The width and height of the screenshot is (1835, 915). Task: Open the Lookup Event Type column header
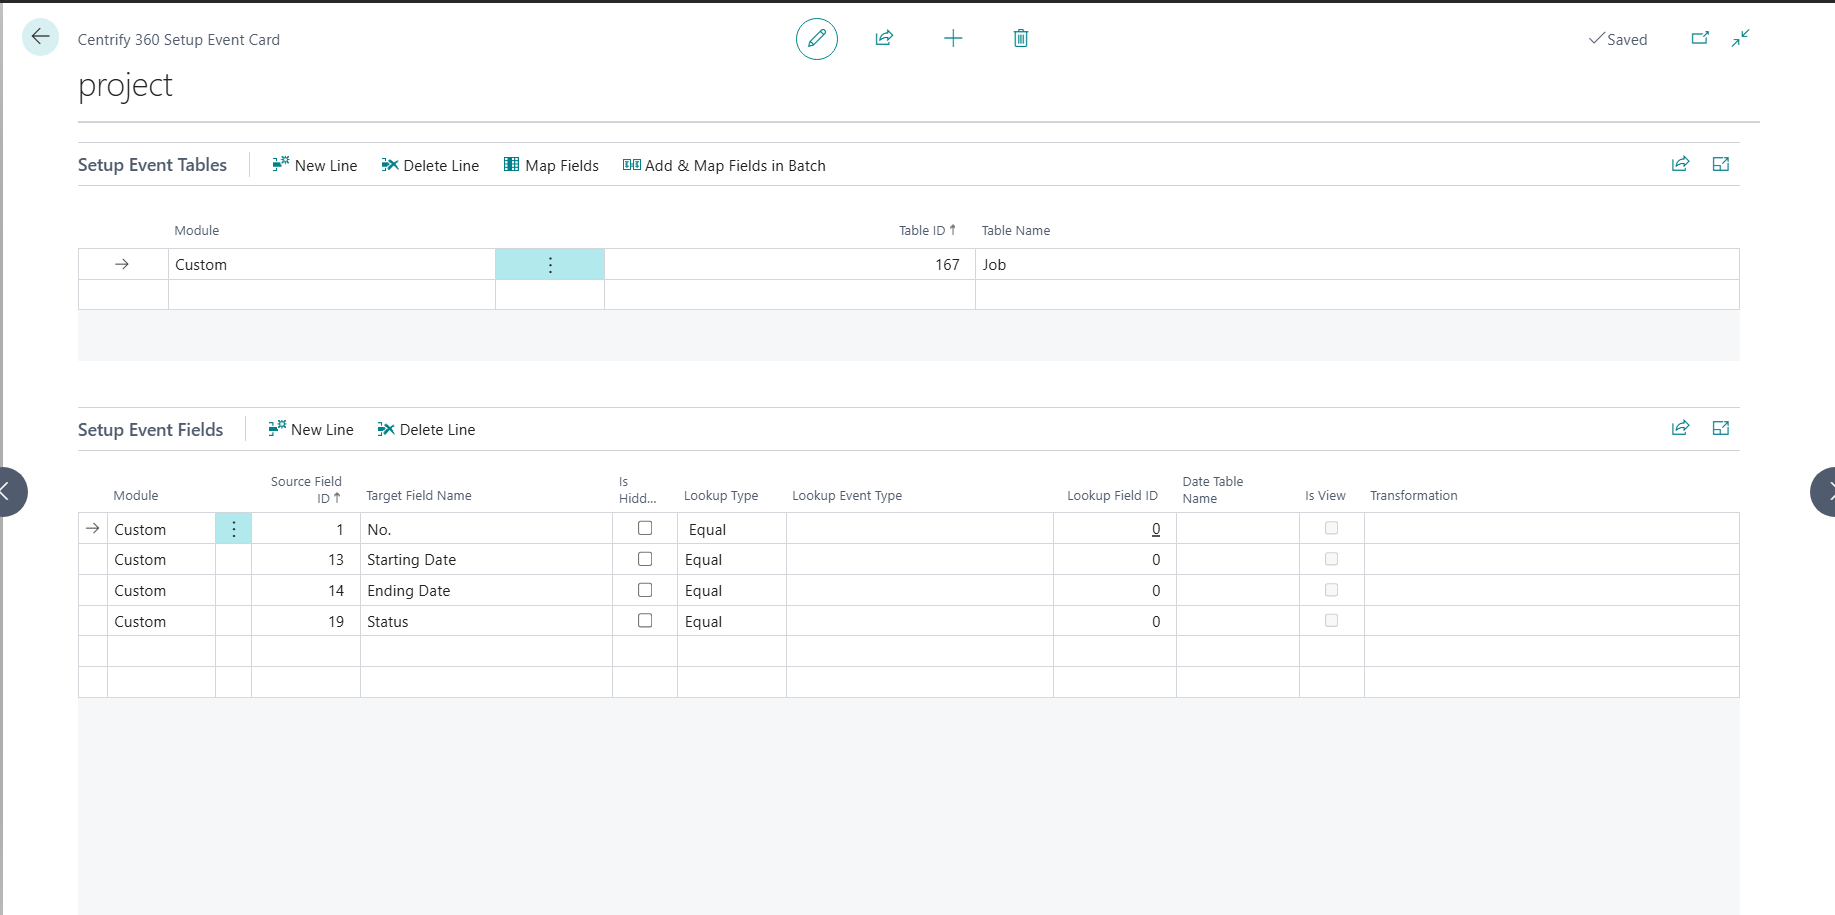(847, 495)
